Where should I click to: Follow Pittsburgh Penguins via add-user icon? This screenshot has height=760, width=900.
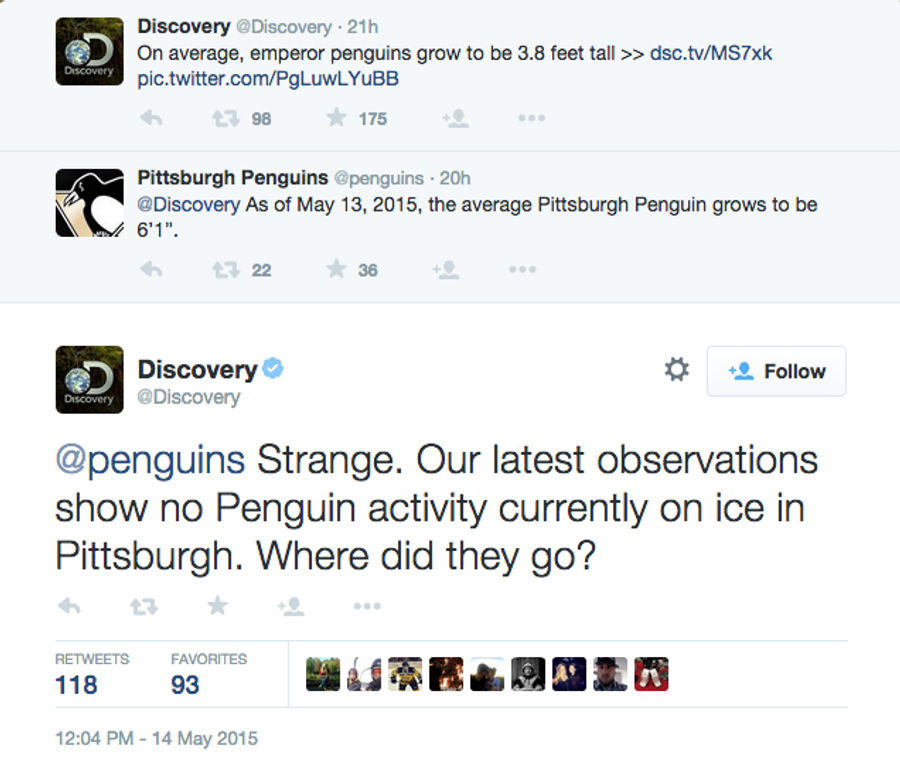[446, 269]
